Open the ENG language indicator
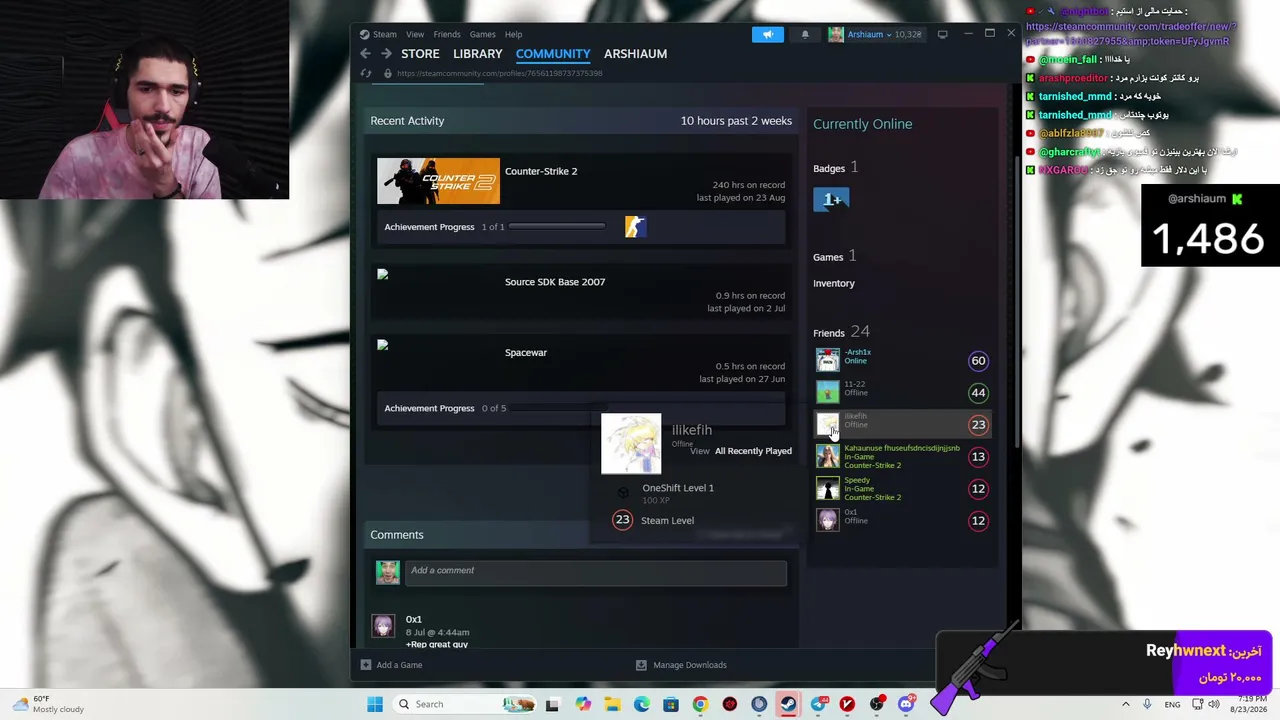 point(1172,704)
